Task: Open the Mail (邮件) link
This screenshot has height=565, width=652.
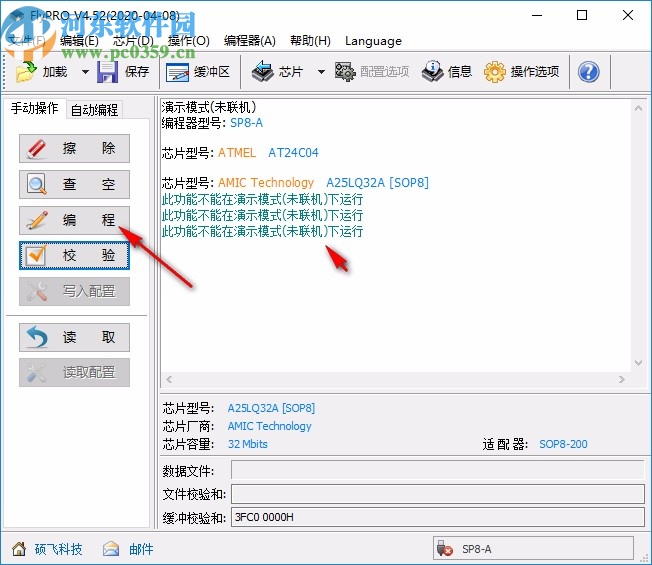Action: pyautogui.click(x=141, y=549)
